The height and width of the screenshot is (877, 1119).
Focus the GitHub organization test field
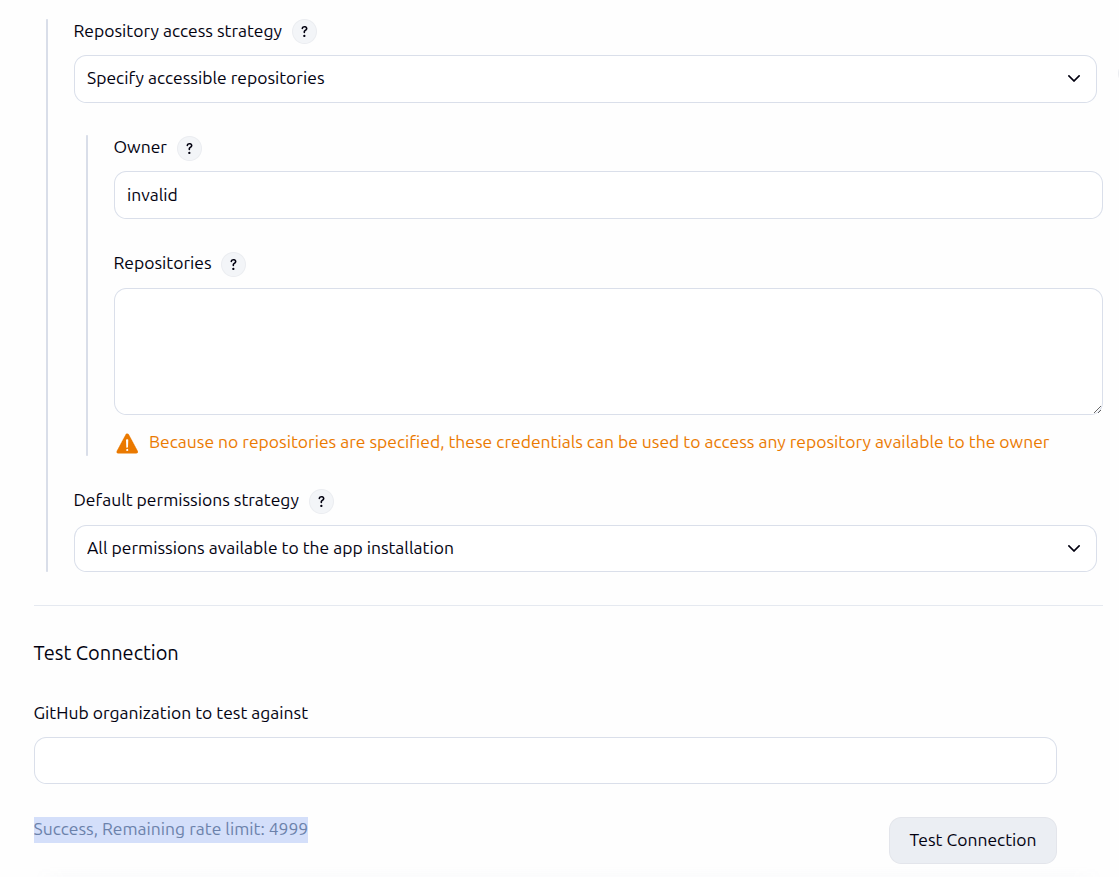[545, 761]
